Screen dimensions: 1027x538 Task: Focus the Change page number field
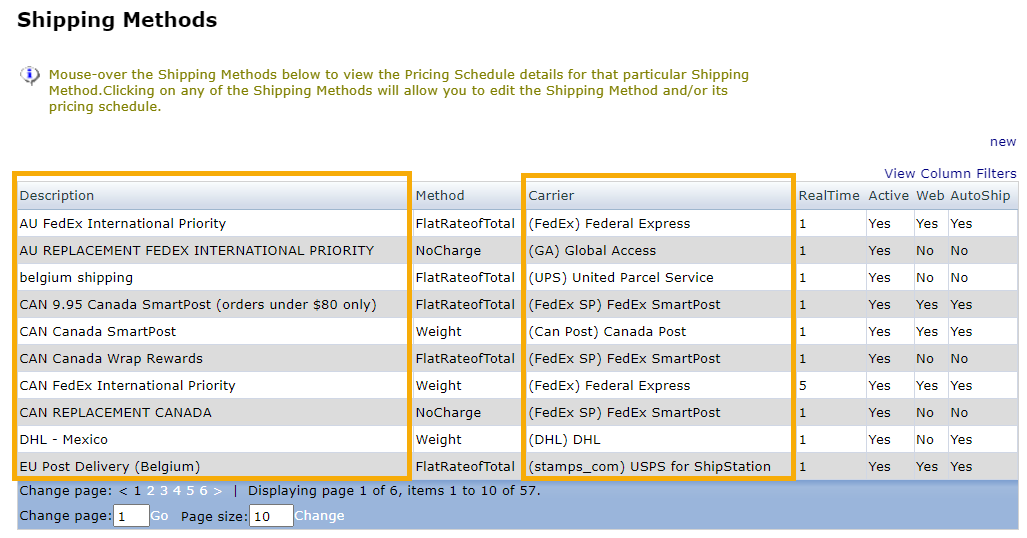pos(131,516)
